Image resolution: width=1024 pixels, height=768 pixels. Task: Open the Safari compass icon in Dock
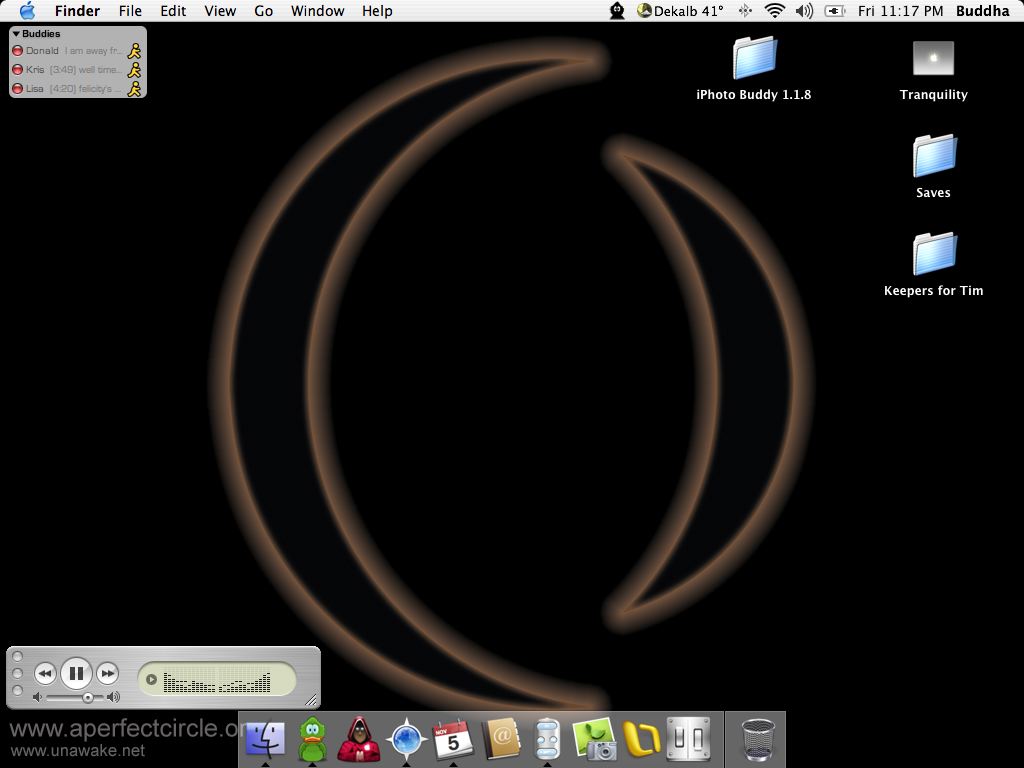tap(406, 739)
